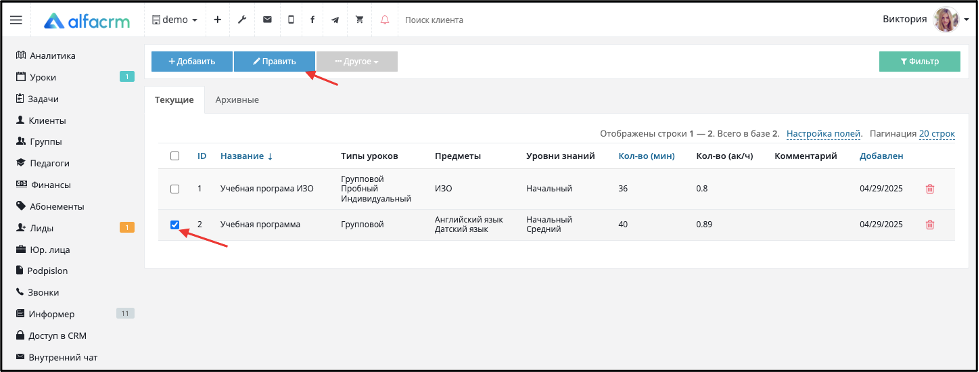
Task: Open the wrench settings icon
Action: pyautogui.click(x=242, y=19)
